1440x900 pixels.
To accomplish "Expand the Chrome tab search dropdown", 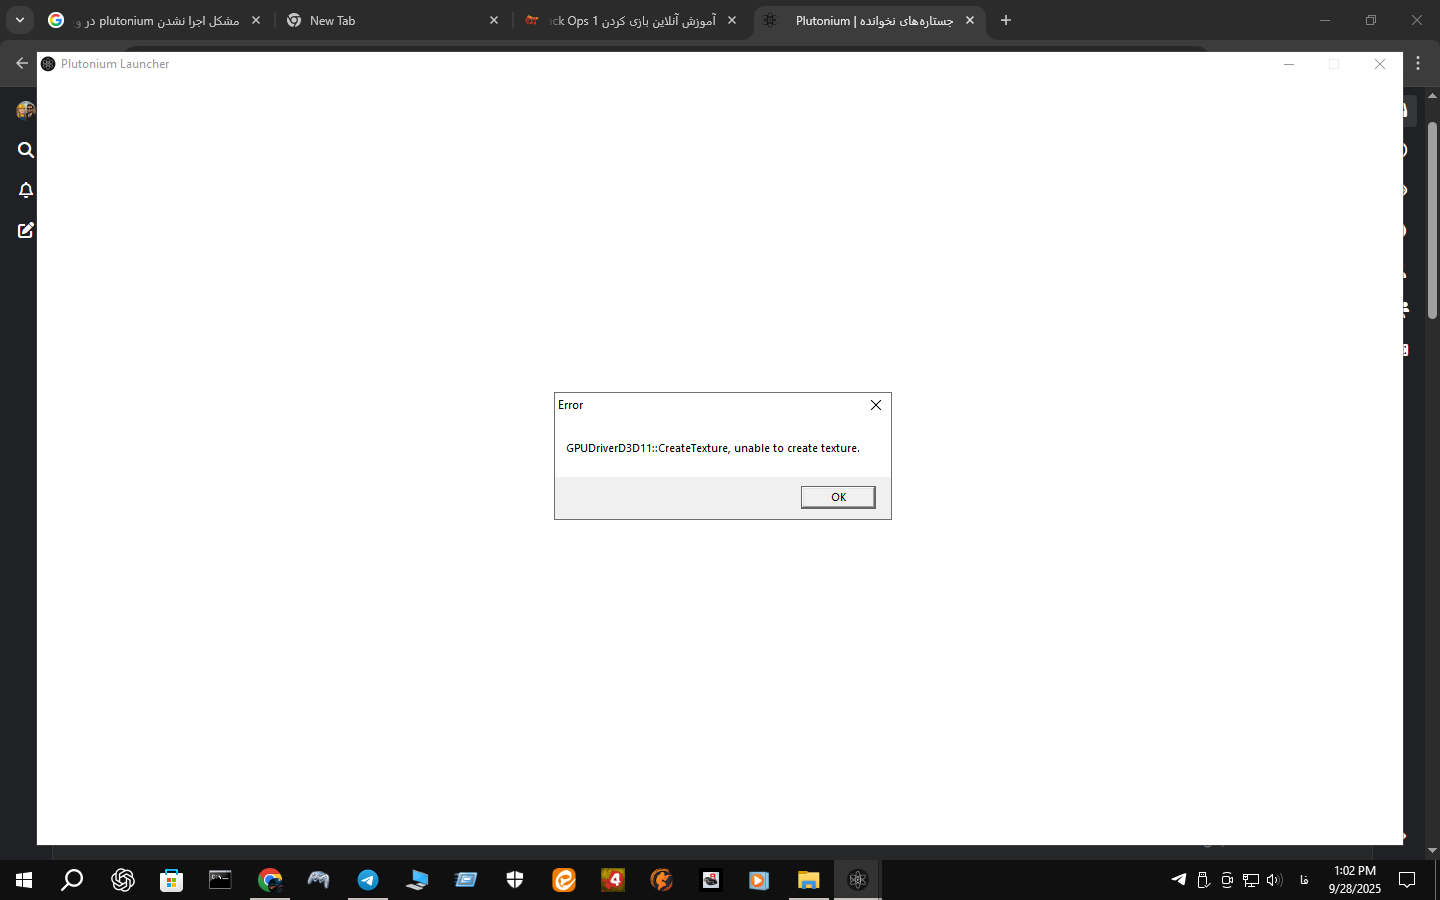I will (x=19, y=20).
